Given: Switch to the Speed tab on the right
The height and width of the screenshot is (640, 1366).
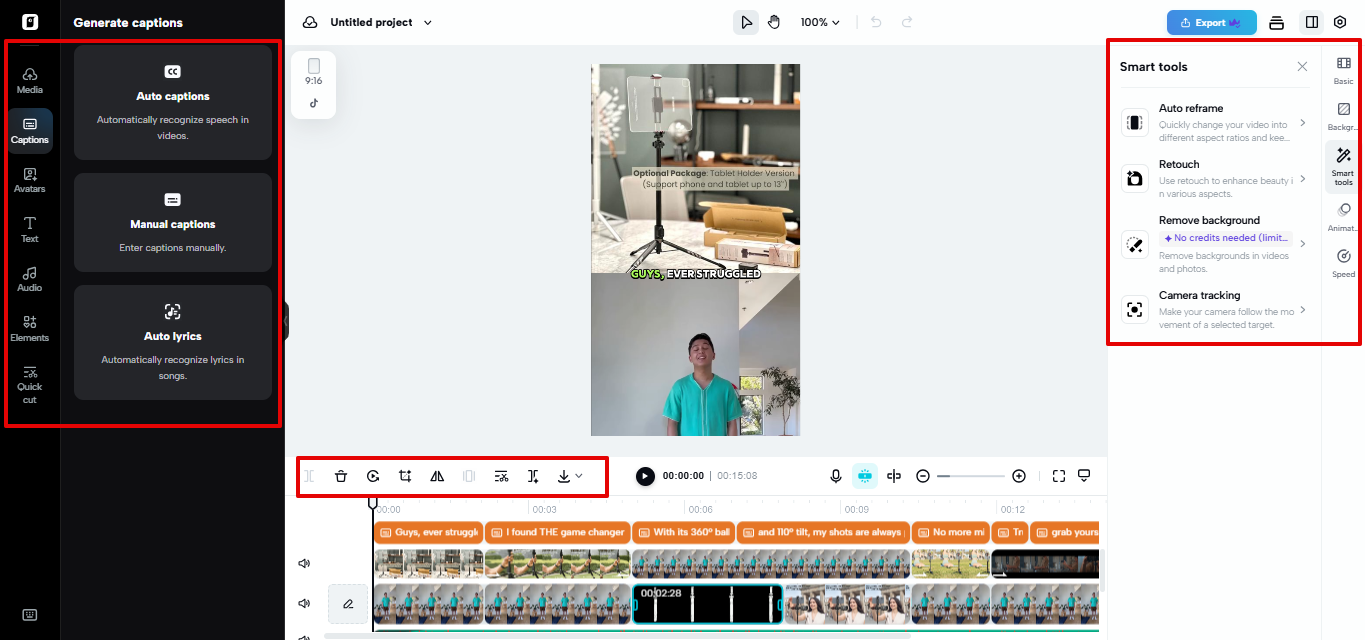Looking at the screenshot, I should (1342, 262).
